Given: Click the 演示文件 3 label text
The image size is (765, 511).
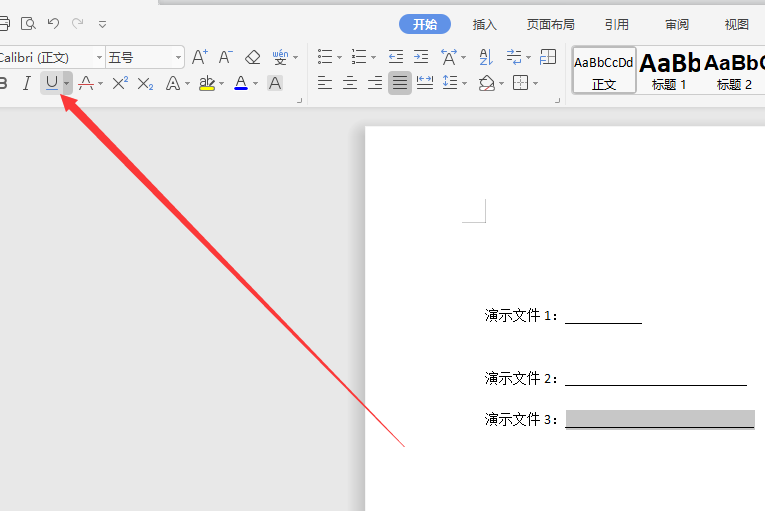Looking at the screenshot, I should [x=521, y=419].
